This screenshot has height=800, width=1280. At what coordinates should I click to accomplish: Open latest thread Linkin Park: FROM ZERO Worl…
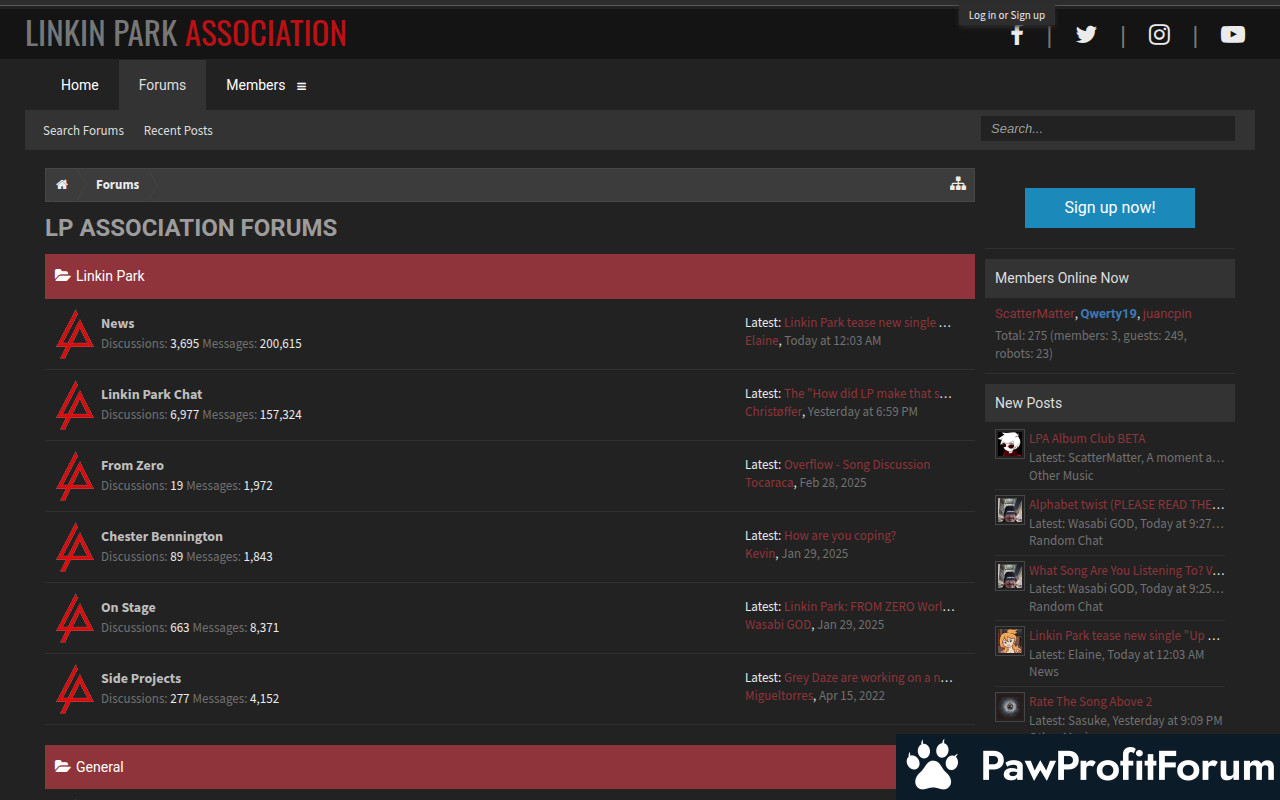tap(869, 607)
